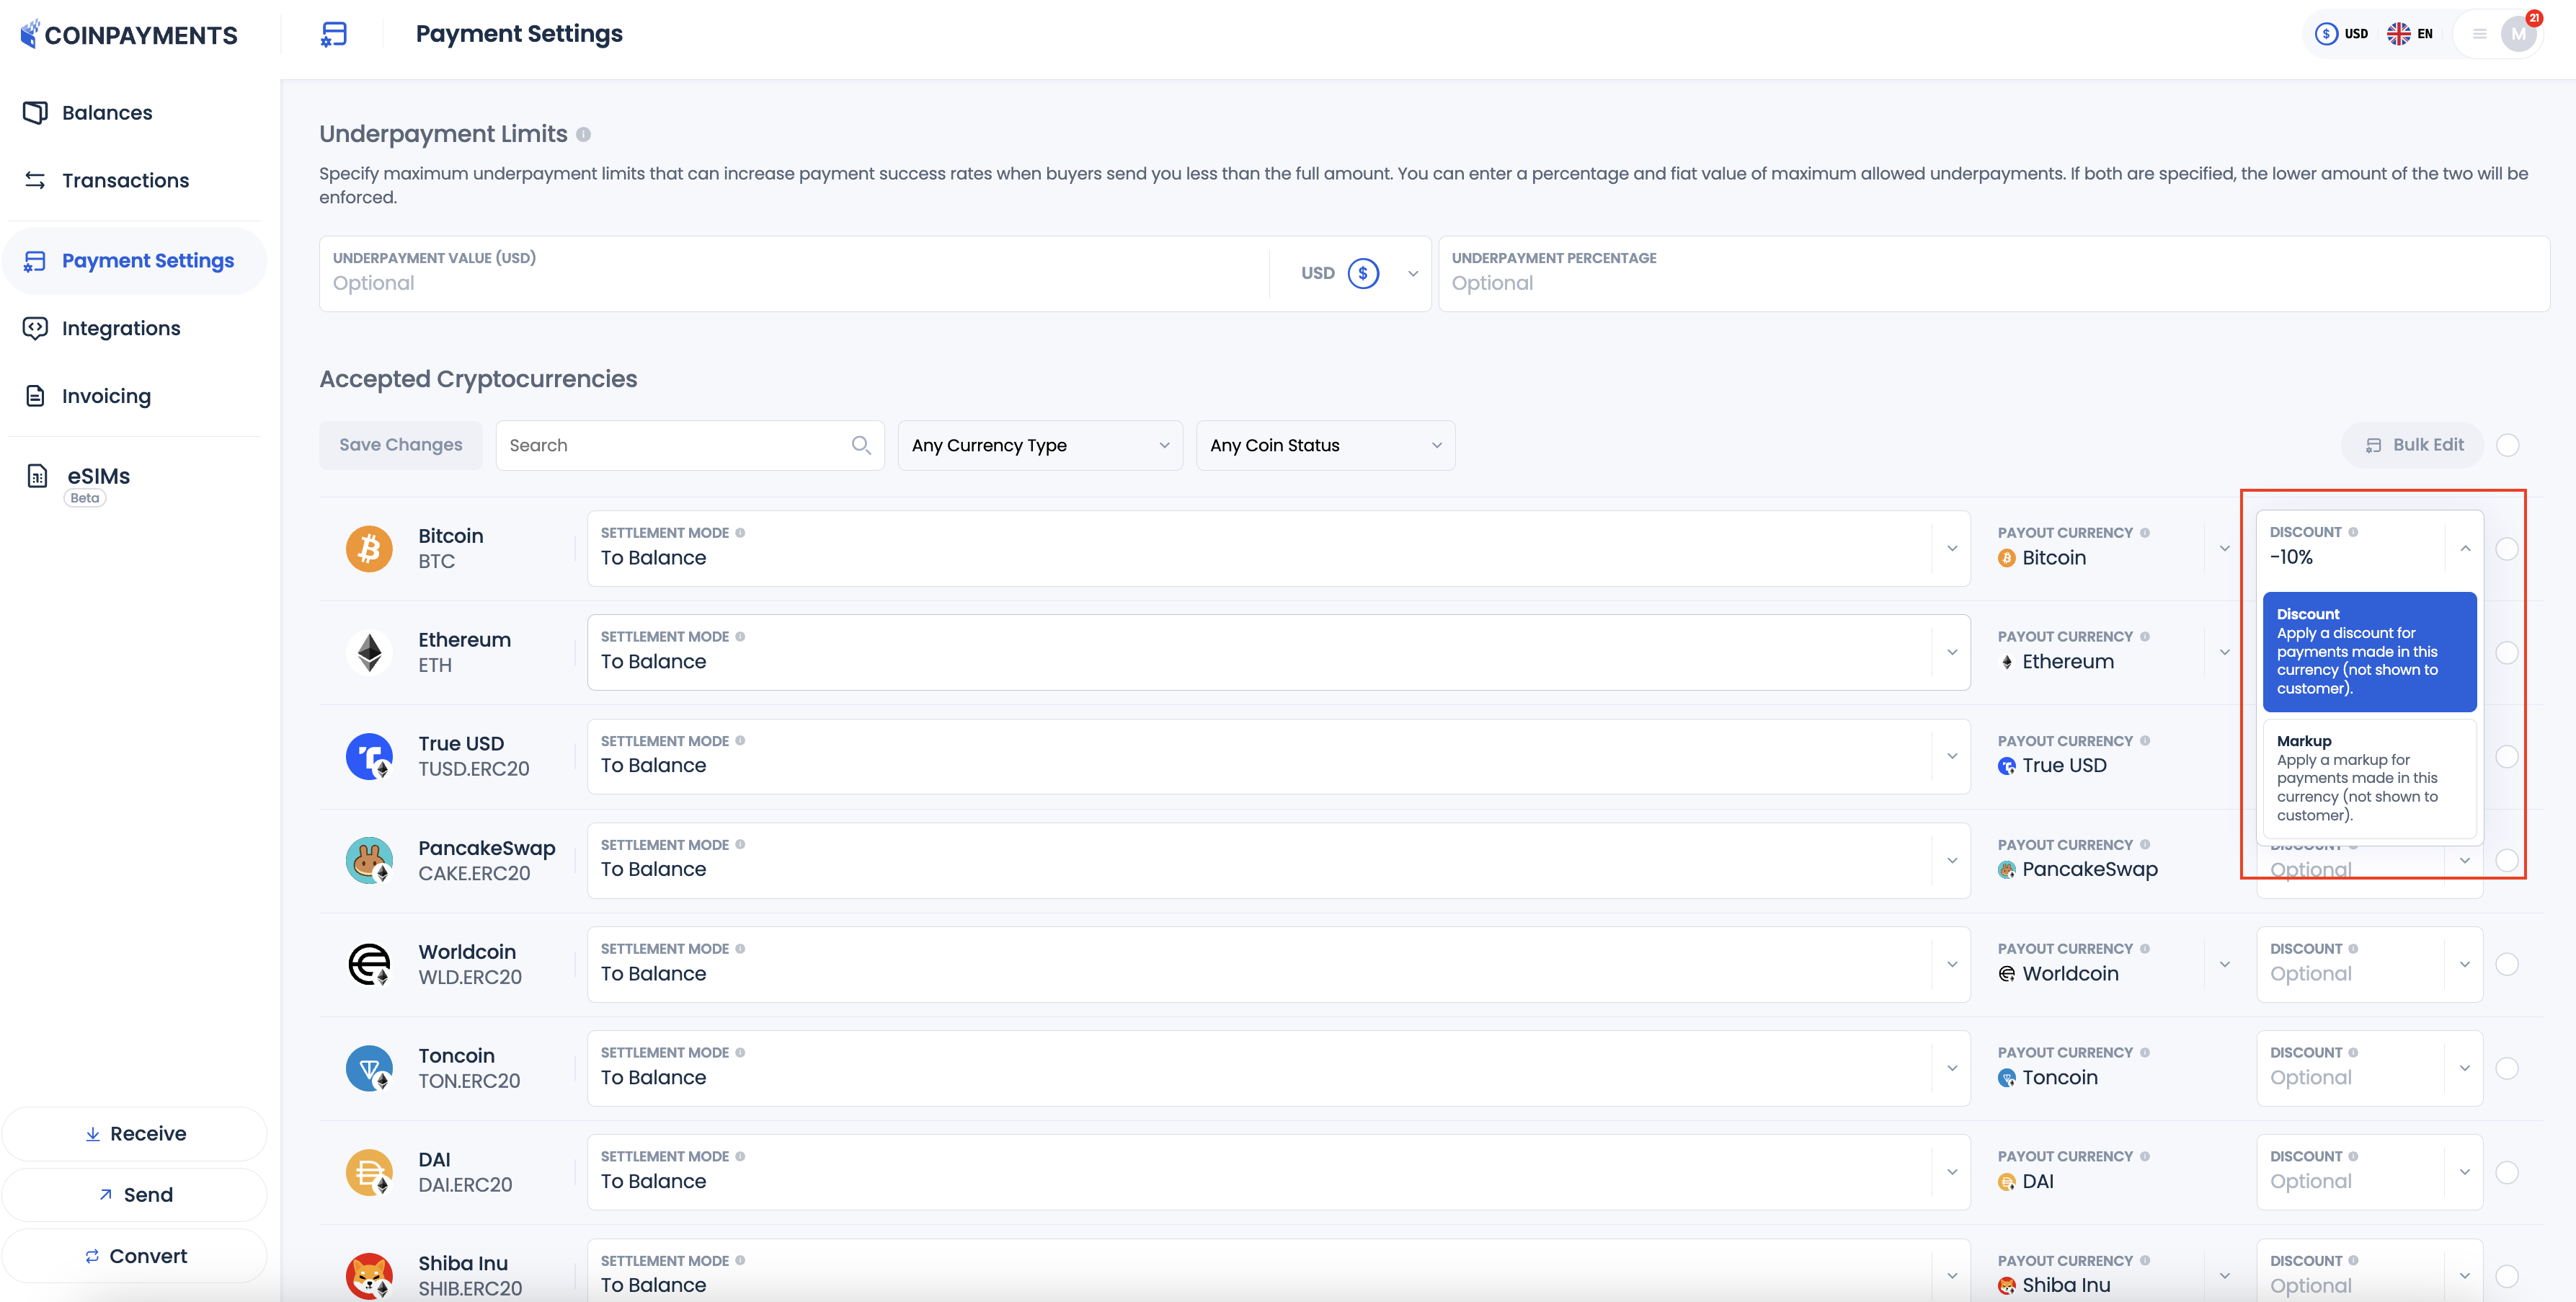Viewport: 2576px width, 1302px height.
Task: Click the hamburger menu icon in header
Action: point(2479,34)
